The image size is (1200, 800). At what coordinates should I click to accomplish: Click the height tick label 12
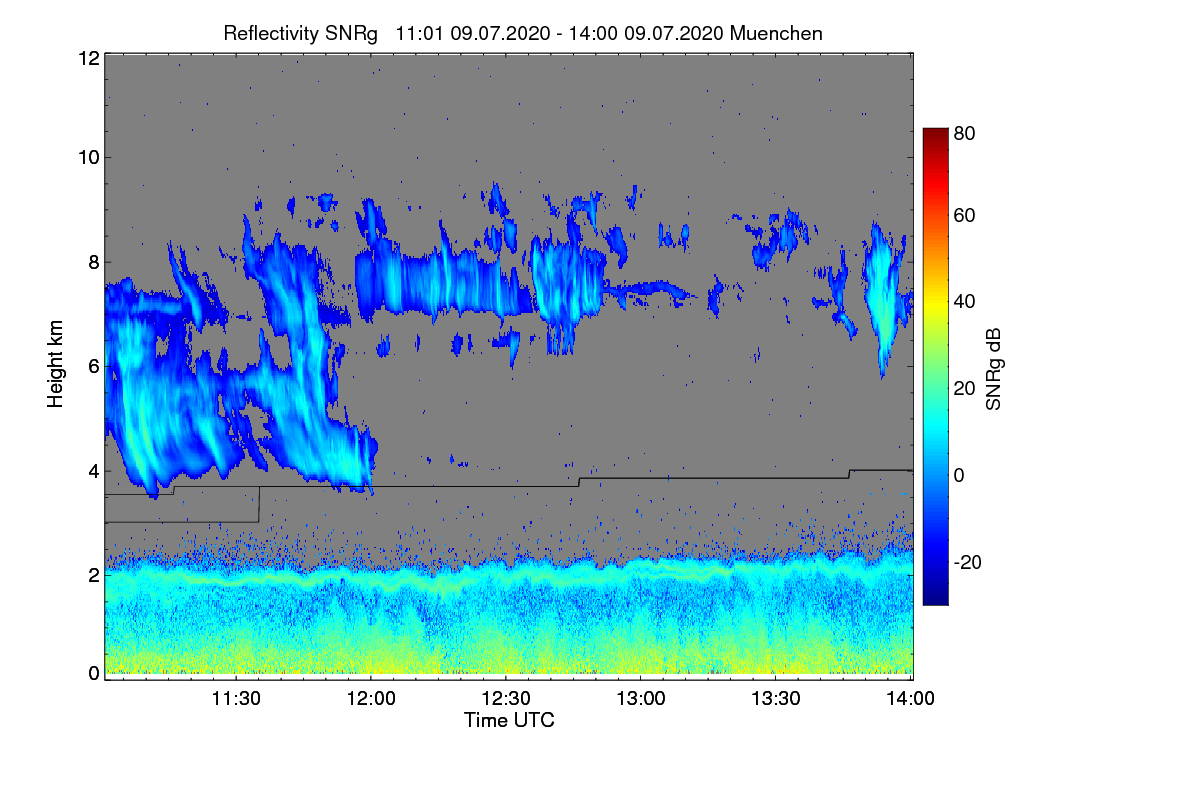click(x=88, y=58)
